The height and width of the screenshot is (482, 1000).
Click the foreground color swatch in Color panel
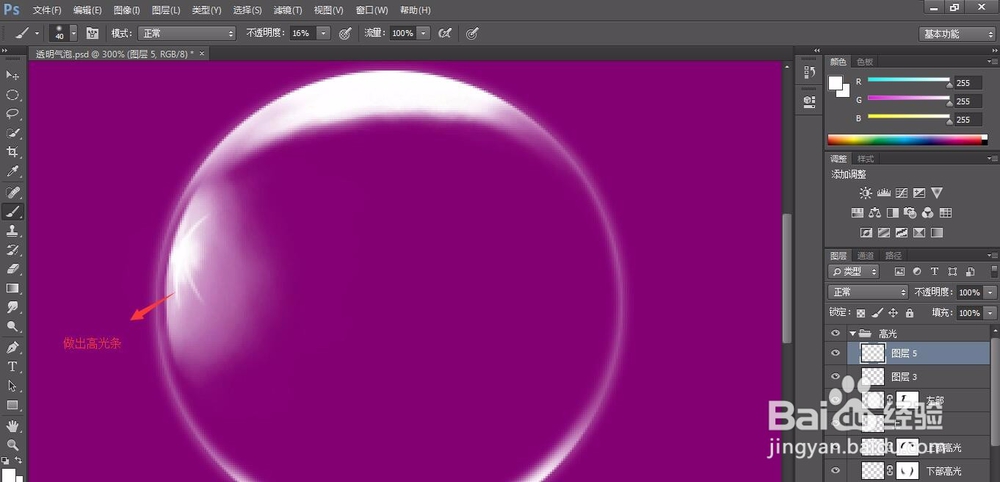coord(835,83)
